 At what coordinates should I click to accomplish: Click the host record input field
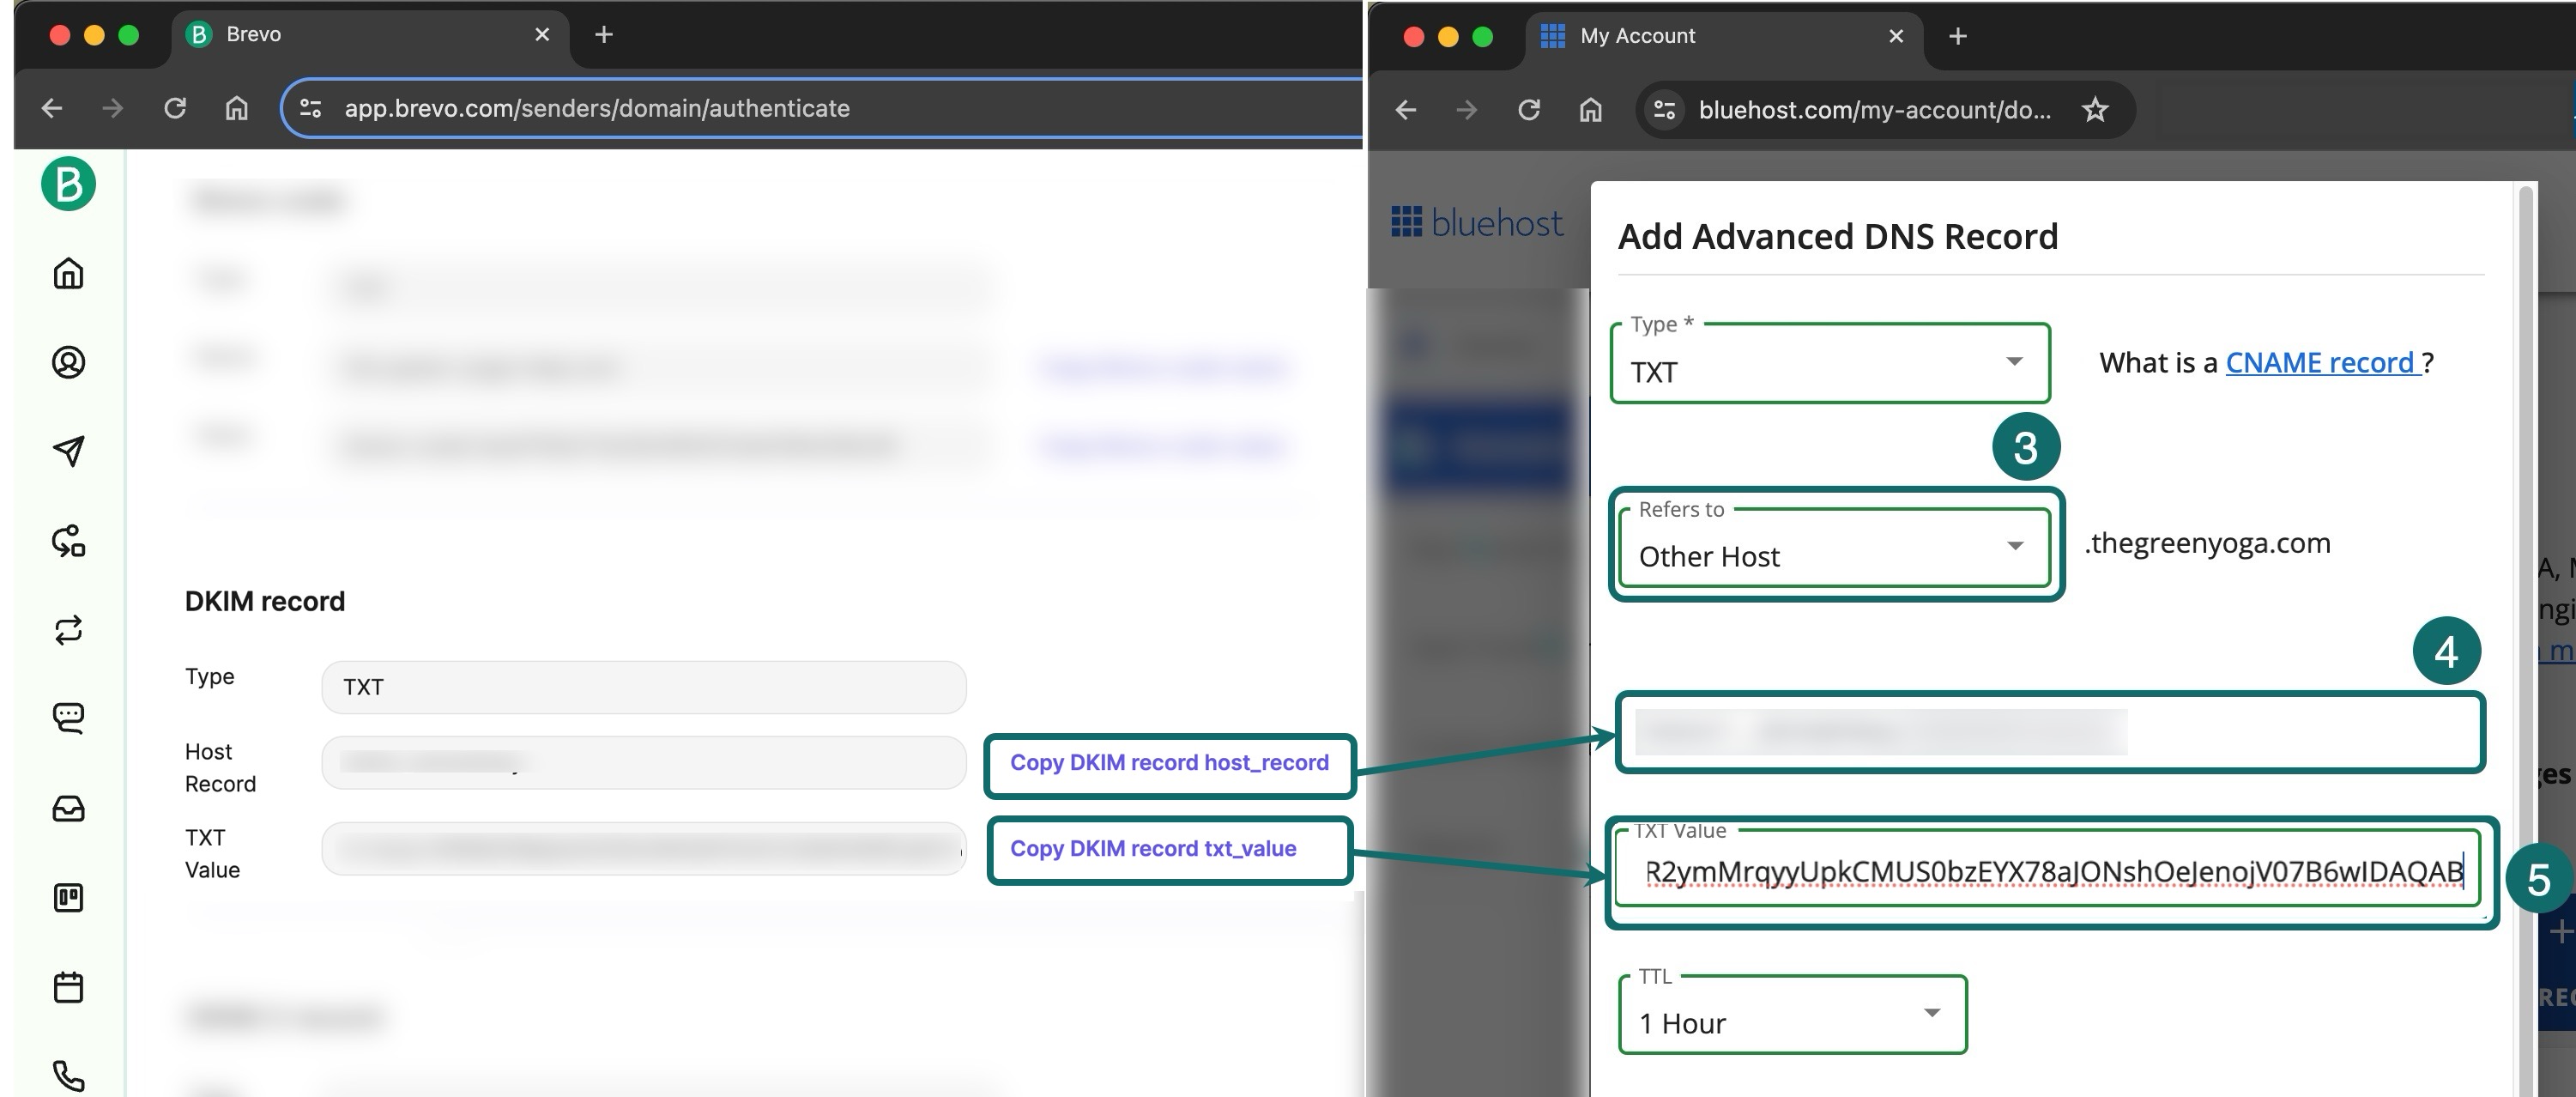[x=2052, y=732]
